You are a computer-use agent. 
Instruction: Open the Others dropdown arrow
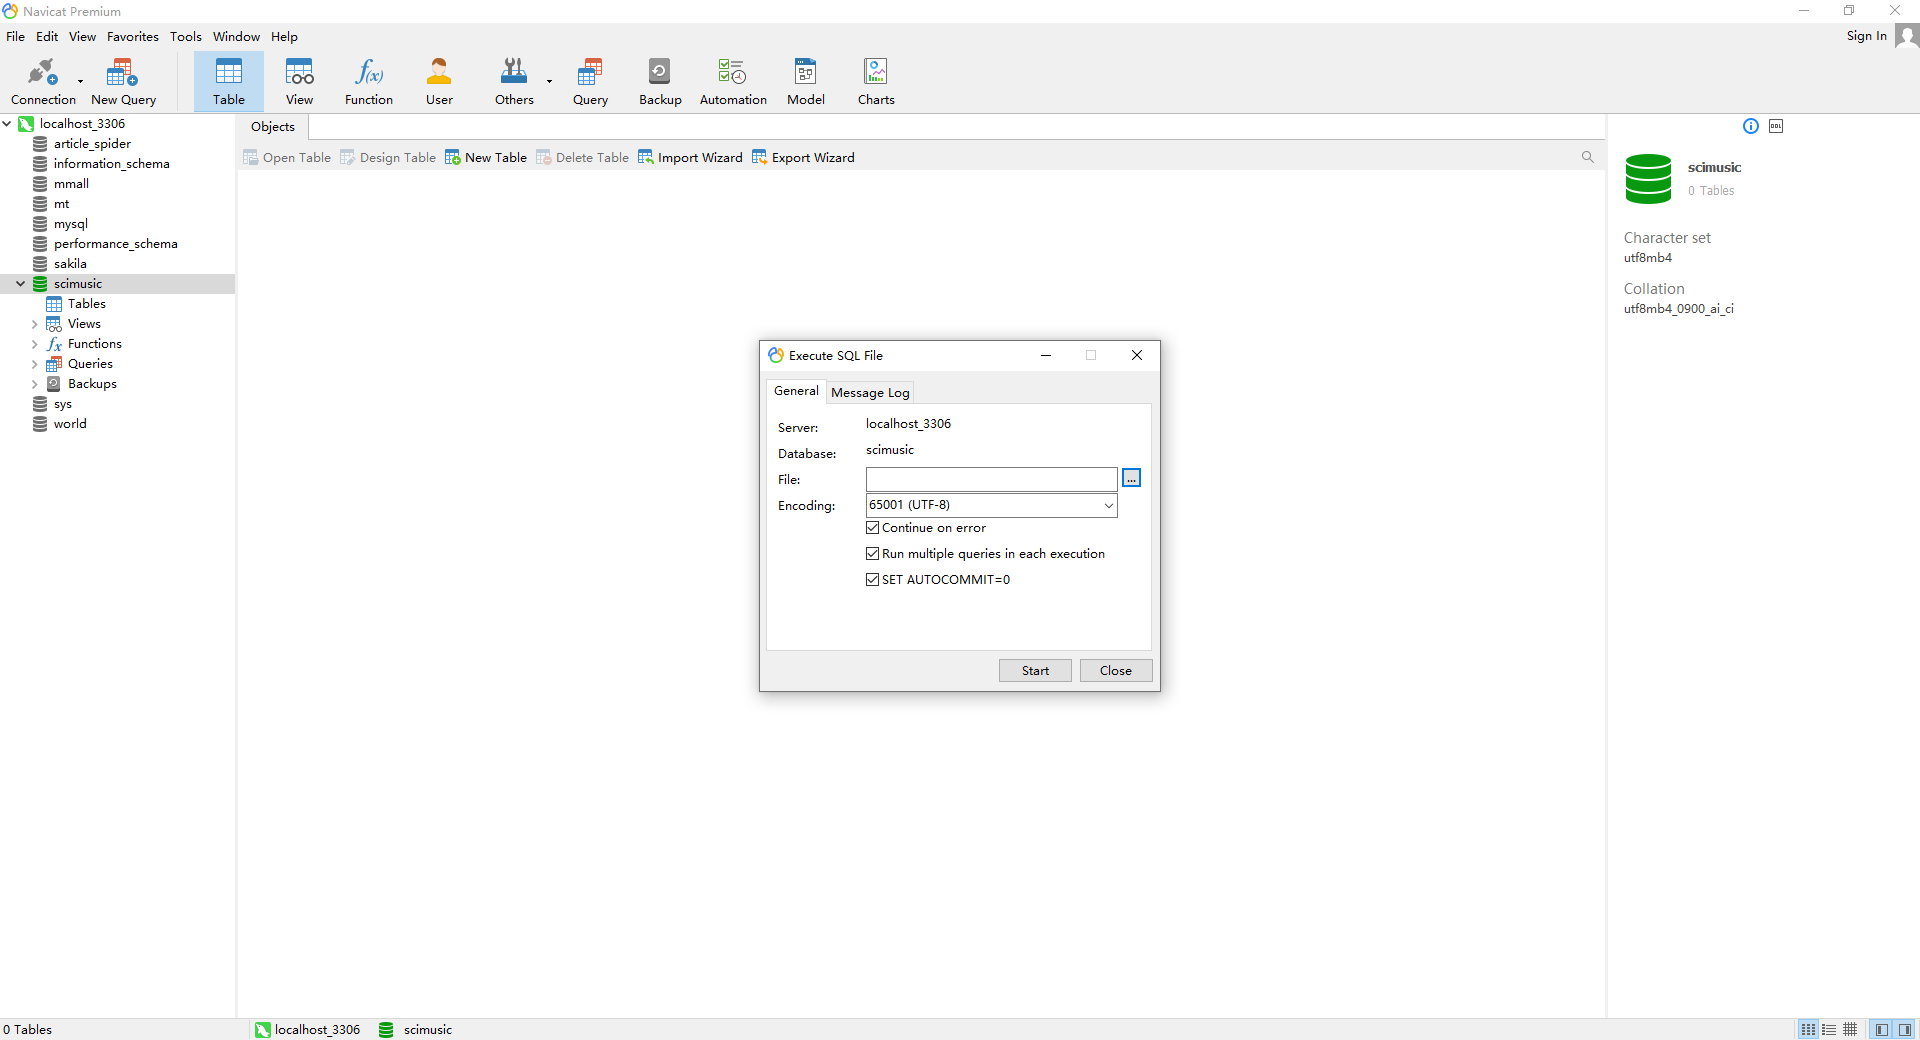coord(549,81)
